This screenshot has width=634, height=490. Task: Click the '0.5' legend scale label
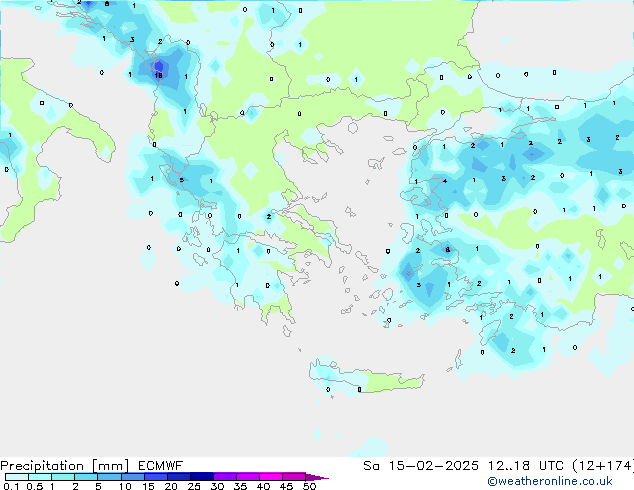(x=34, y=486)
